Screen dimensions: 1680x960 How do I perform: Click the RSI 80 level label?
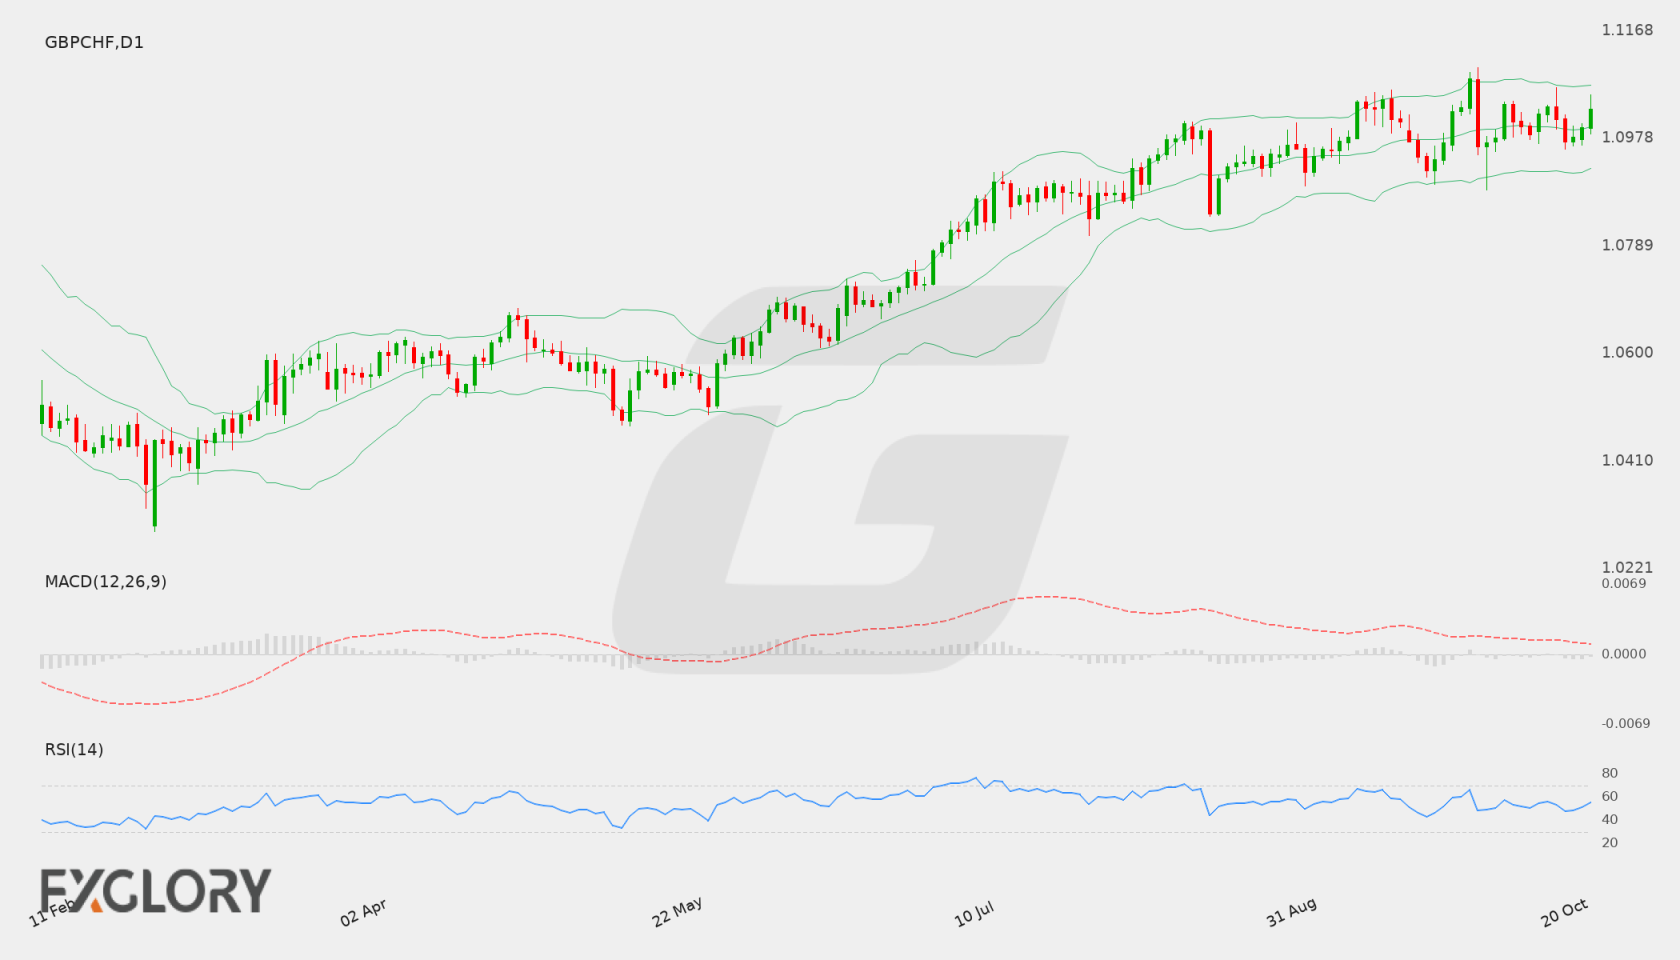[x=1610, y=773]
